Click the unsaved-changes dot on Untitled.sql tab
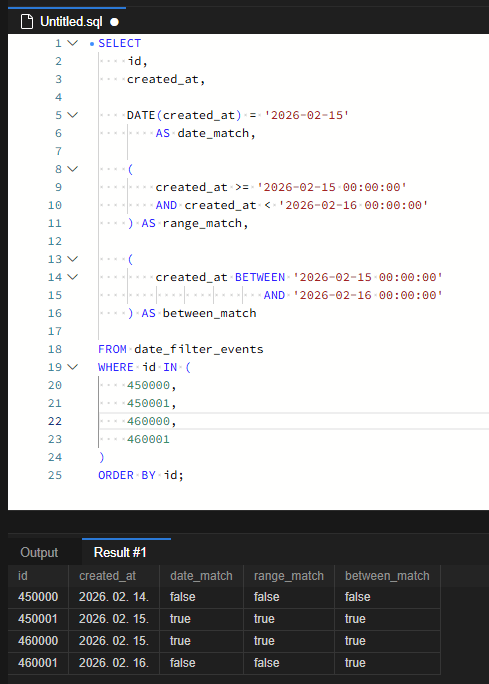This screenshot has width=489, height=684. point(114,22)
